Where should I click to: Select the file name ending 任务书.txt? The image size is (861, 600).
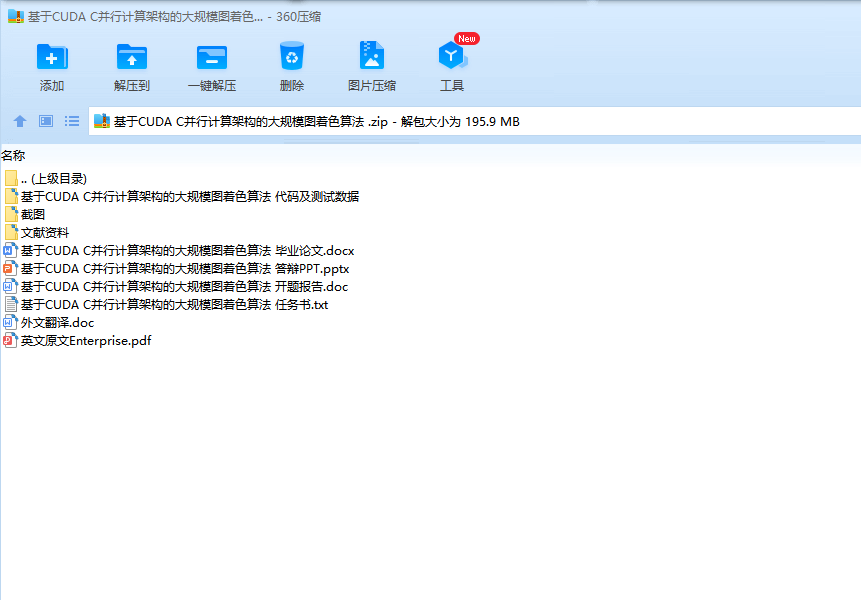(175, 305)
